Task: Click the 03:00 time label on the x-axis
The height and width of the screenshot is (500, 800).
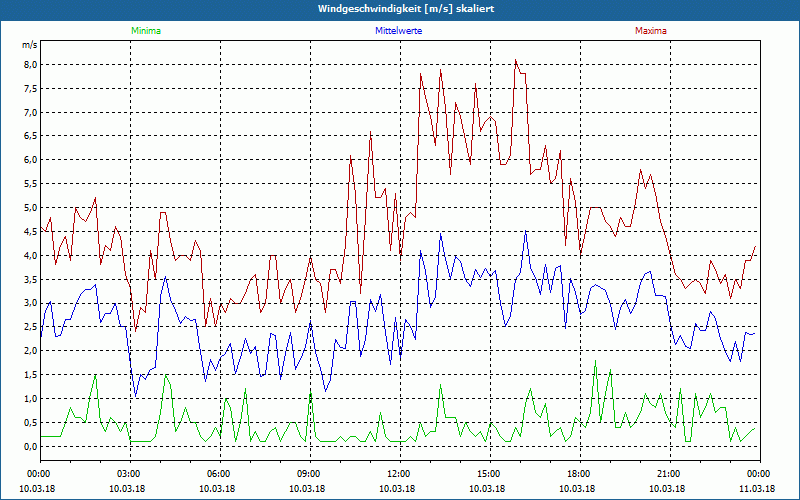Action: click(x=131, y=474)
